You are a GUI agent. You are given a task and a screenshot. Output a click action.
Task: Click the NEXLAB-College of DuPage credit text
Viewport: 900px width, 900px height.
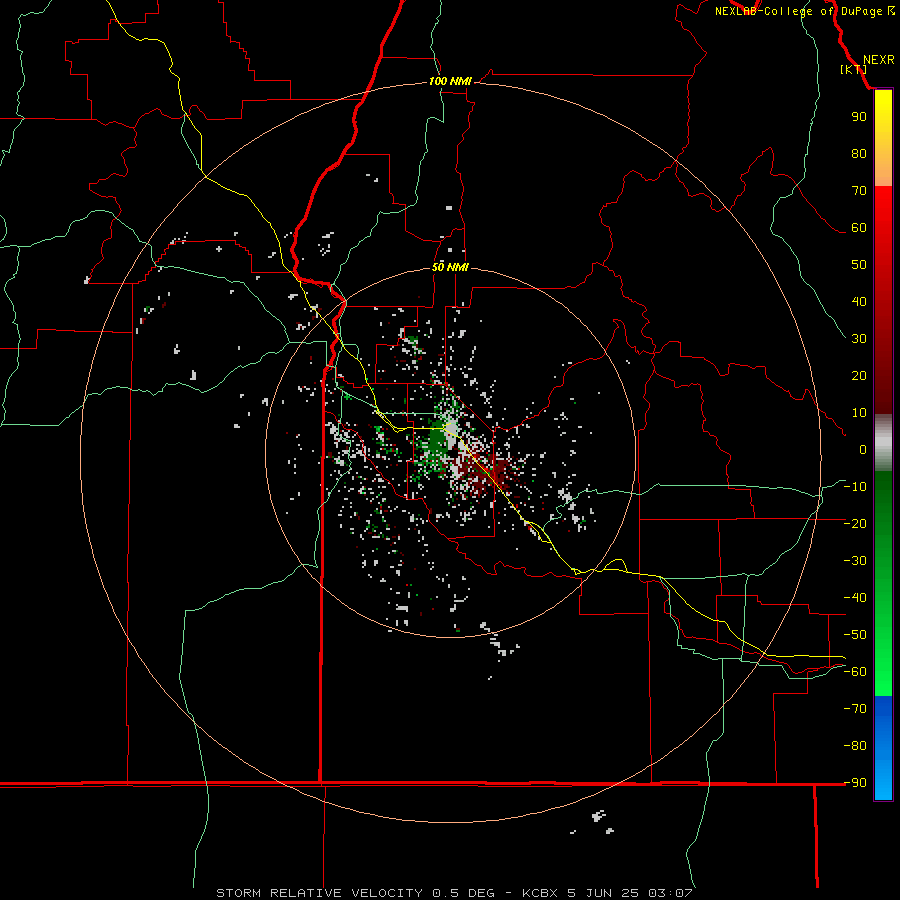coord(805,11)
